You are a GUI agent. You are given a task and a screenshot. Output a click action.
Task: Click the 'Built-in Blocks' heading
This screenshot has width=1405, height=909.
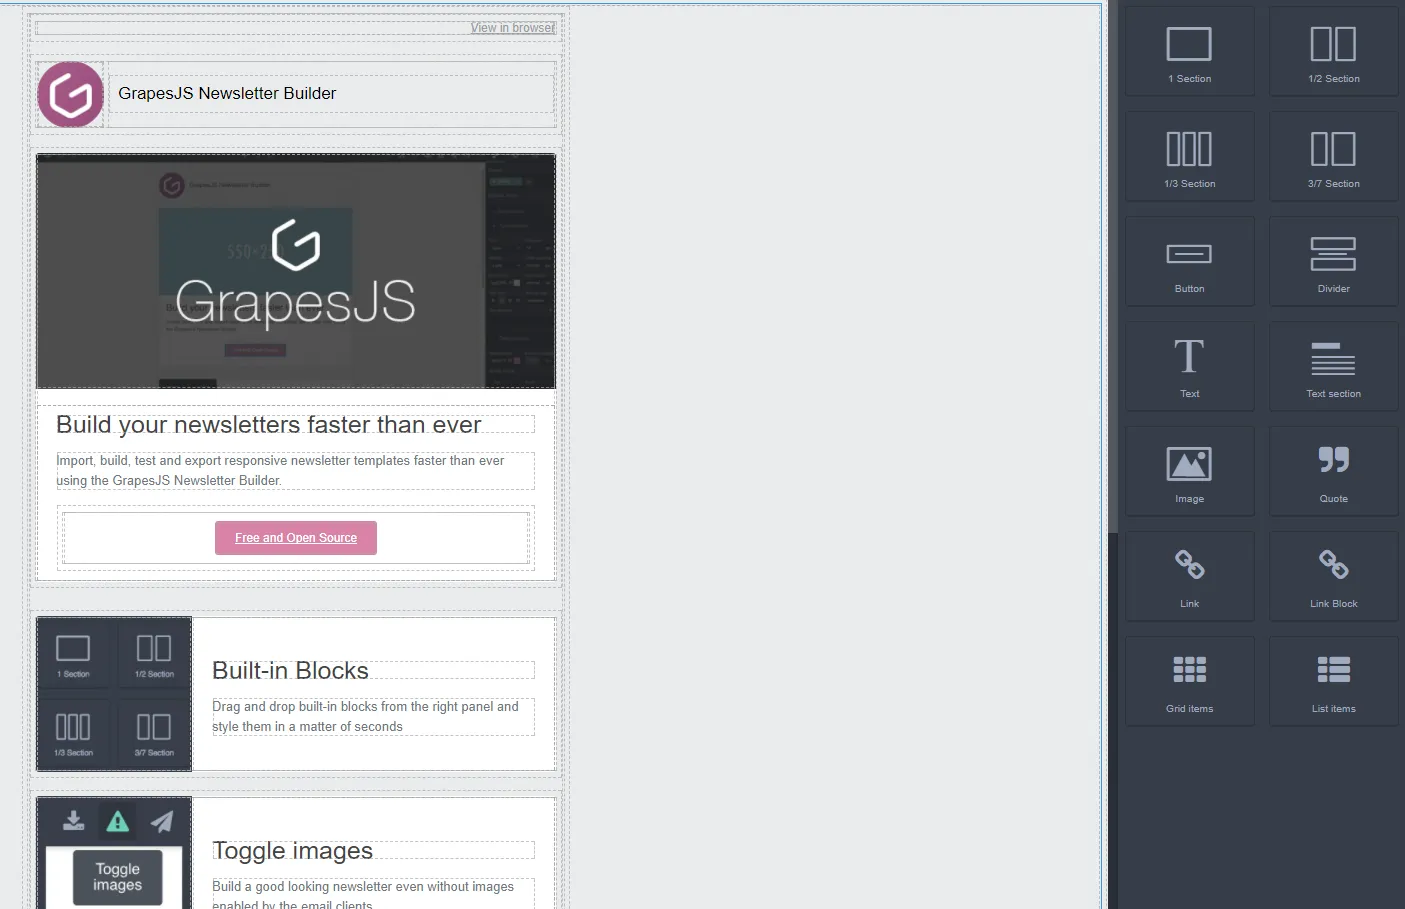click(x=290, y=671)
